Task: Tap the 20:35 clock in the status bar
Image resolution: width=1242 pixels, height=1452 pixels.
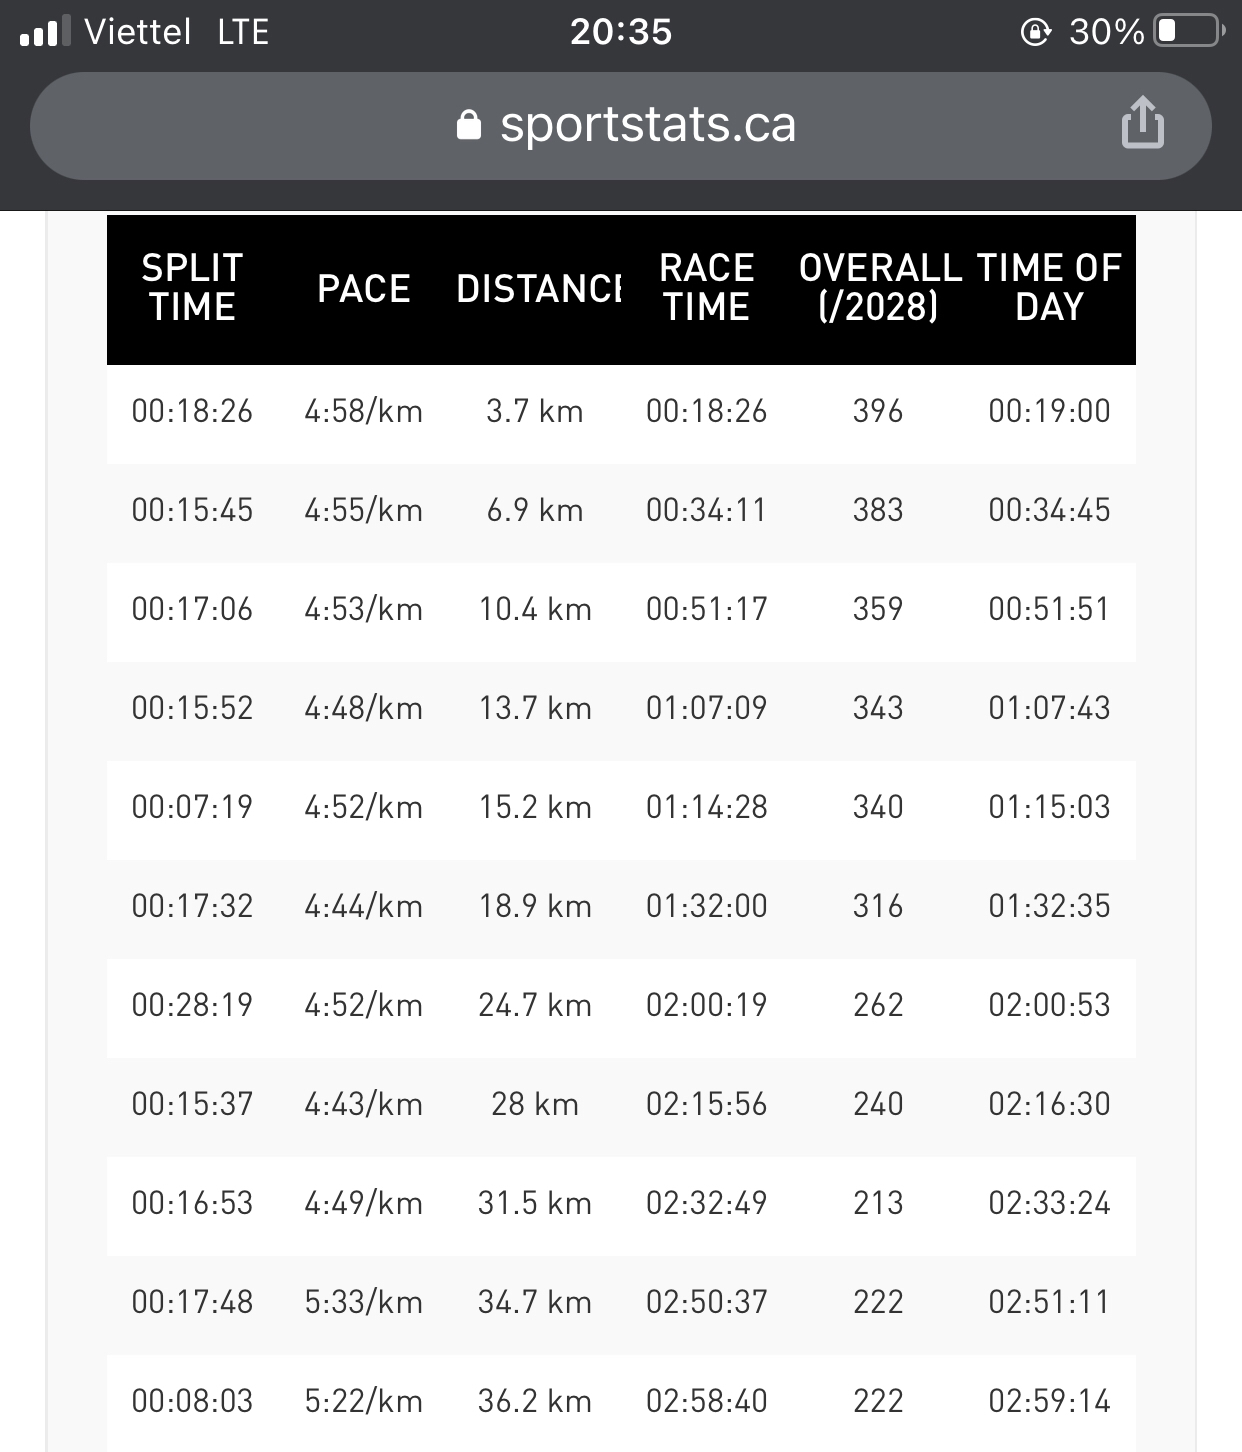Action: (x=621, y=32)
